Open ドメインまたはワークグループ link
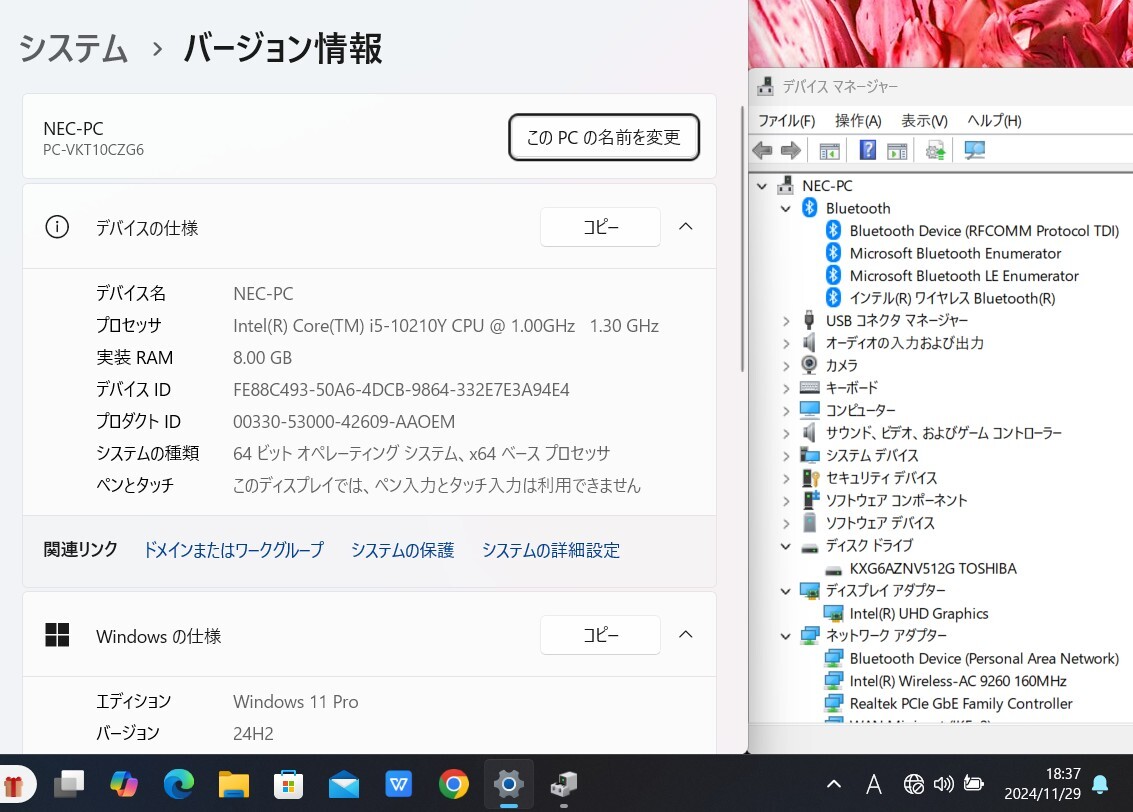This screenshot has height=812, width=1133. [233, 550]
